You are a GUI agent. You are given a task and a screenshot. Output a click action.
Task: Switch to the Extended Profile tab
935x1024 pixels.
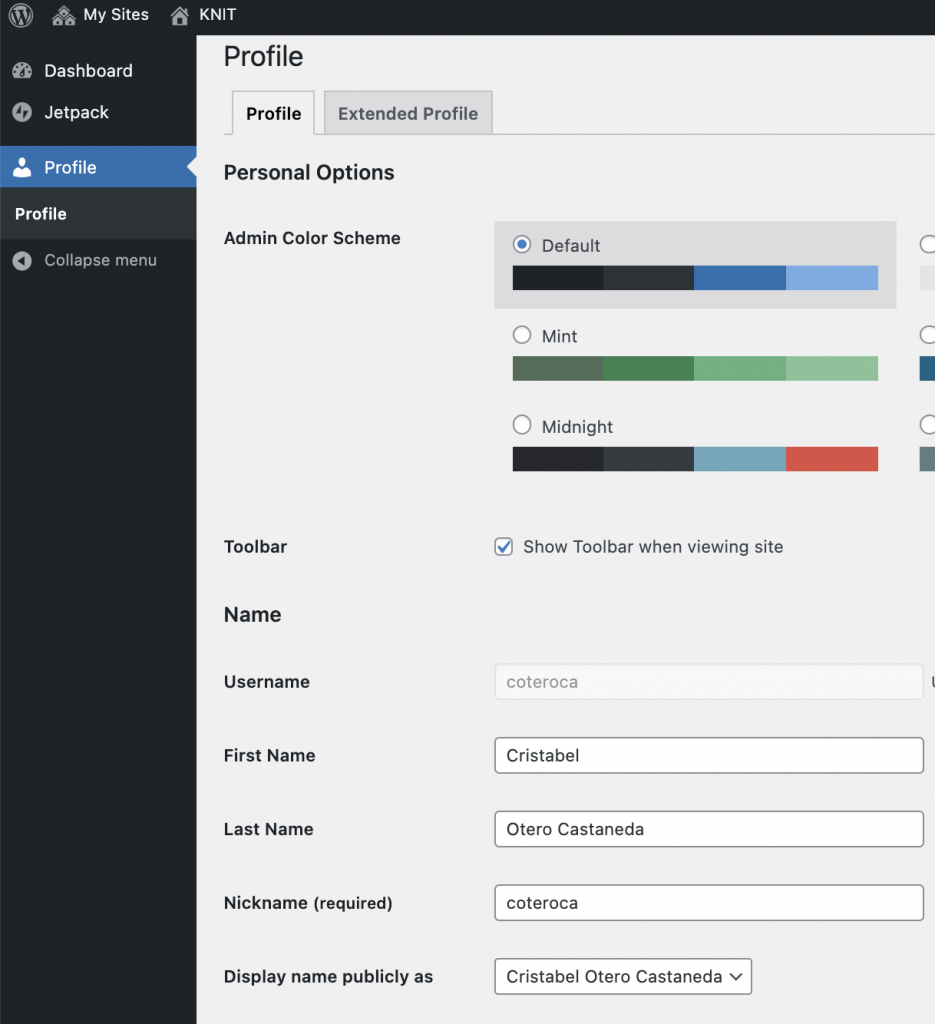coord(408,113)
